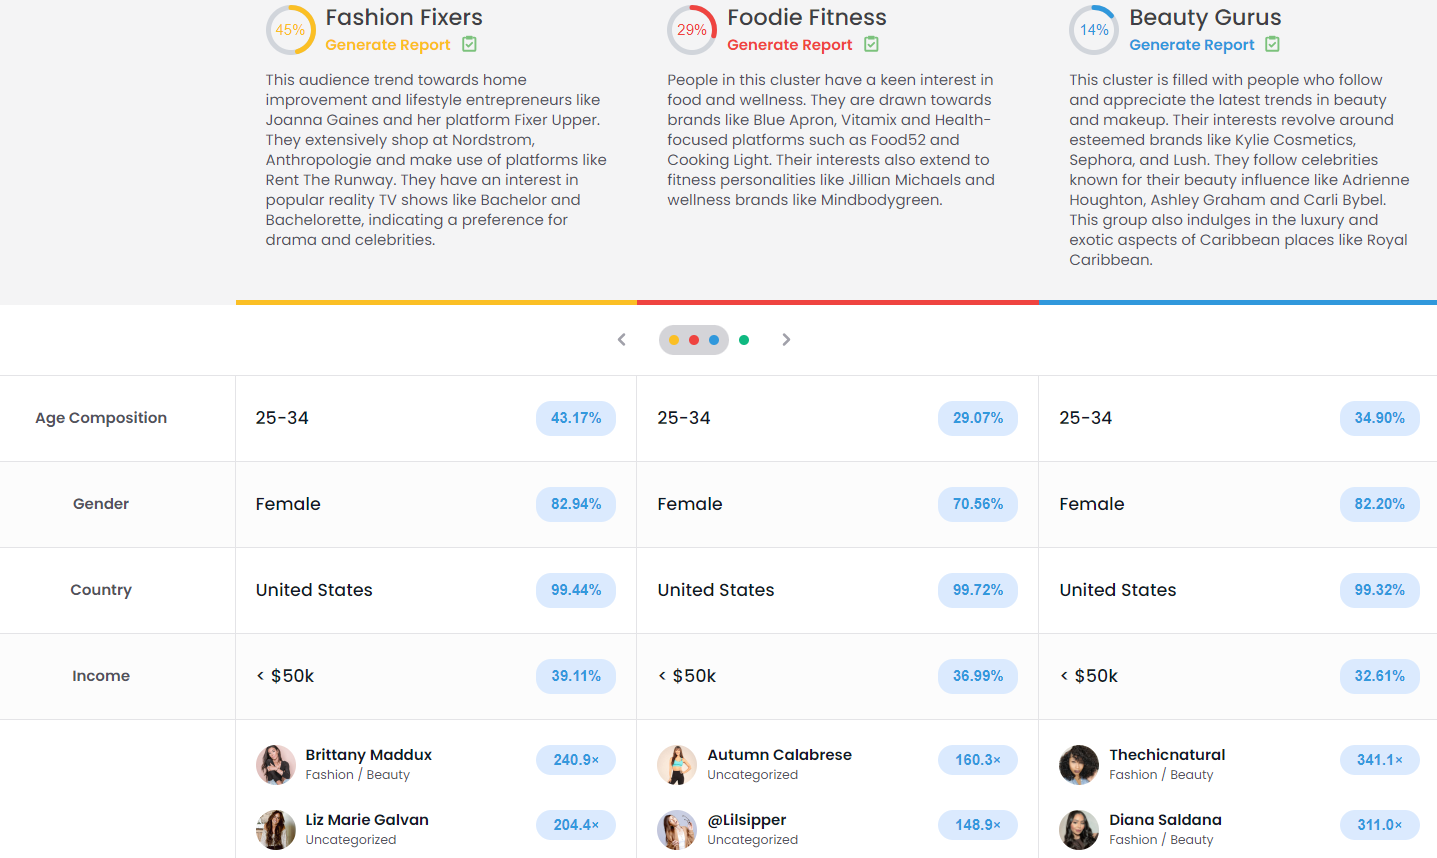Open the Fashion Fixers 45% progress ring

click(290, 30)
